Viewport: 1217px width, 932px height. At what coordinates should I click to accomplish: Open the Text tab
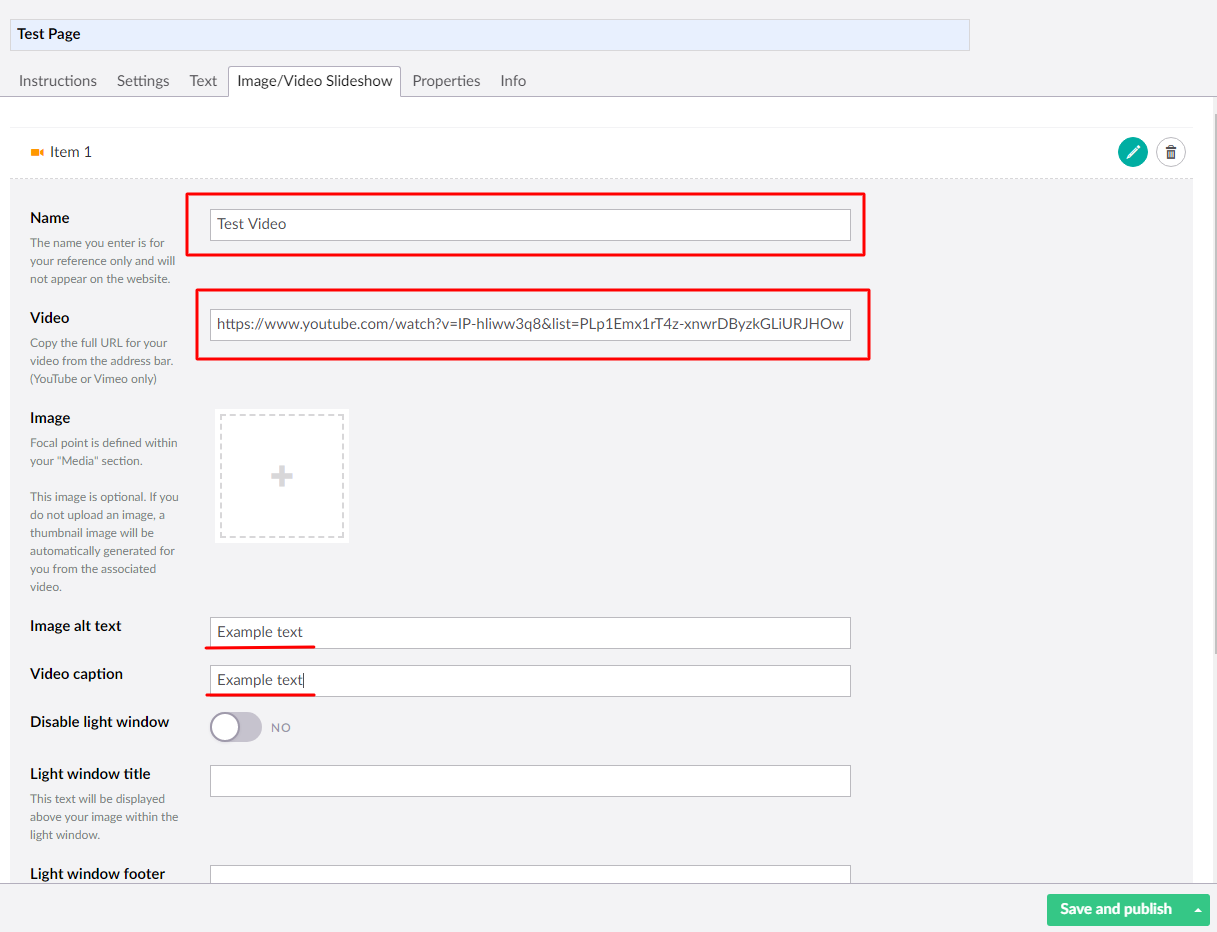pyautogui.click(x=203, y=81)
